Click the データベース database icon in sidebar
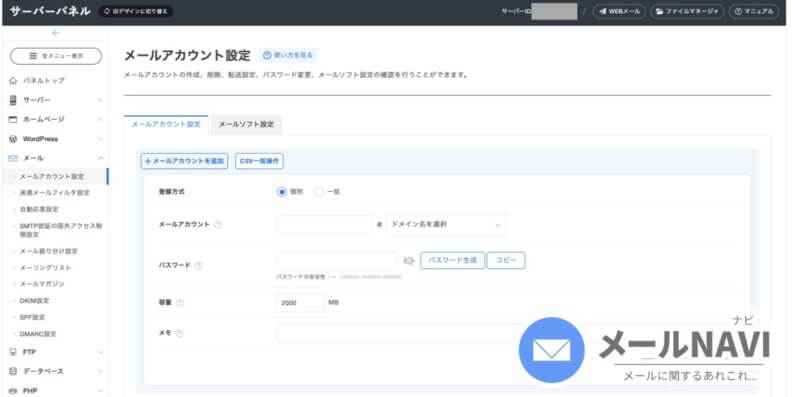Viewport: 800px width, 397px height. [x=13, y=371]
